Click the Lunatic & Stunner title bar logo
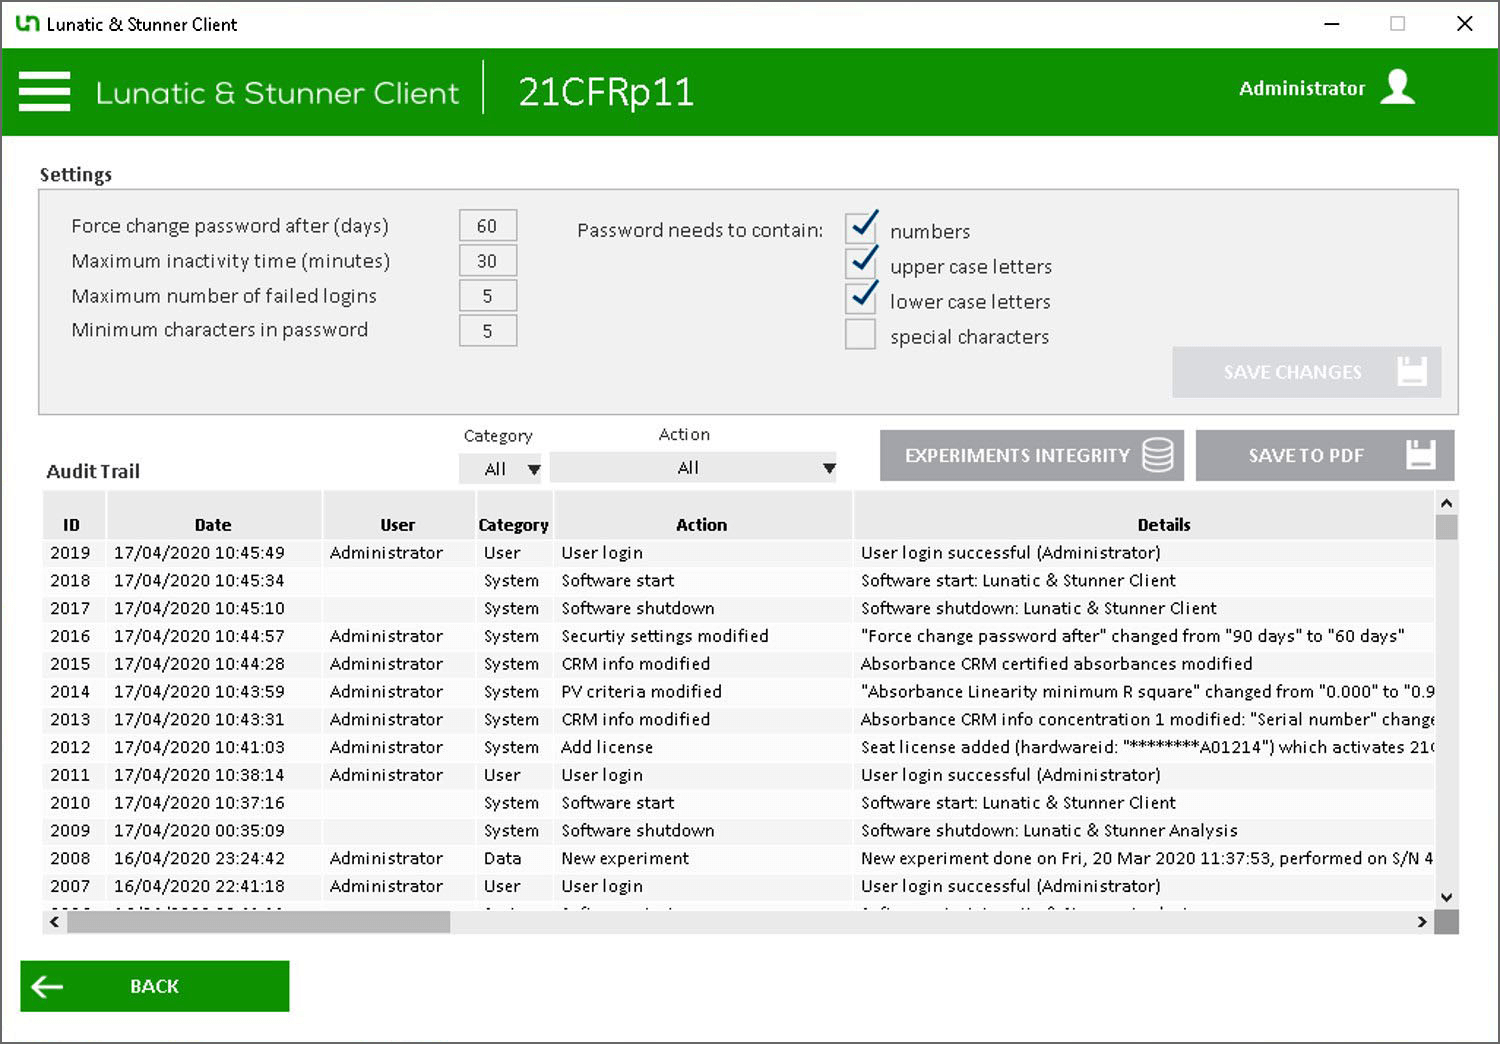The height and width of the screenshot is (1044, 1500). (x=27, y=24)
